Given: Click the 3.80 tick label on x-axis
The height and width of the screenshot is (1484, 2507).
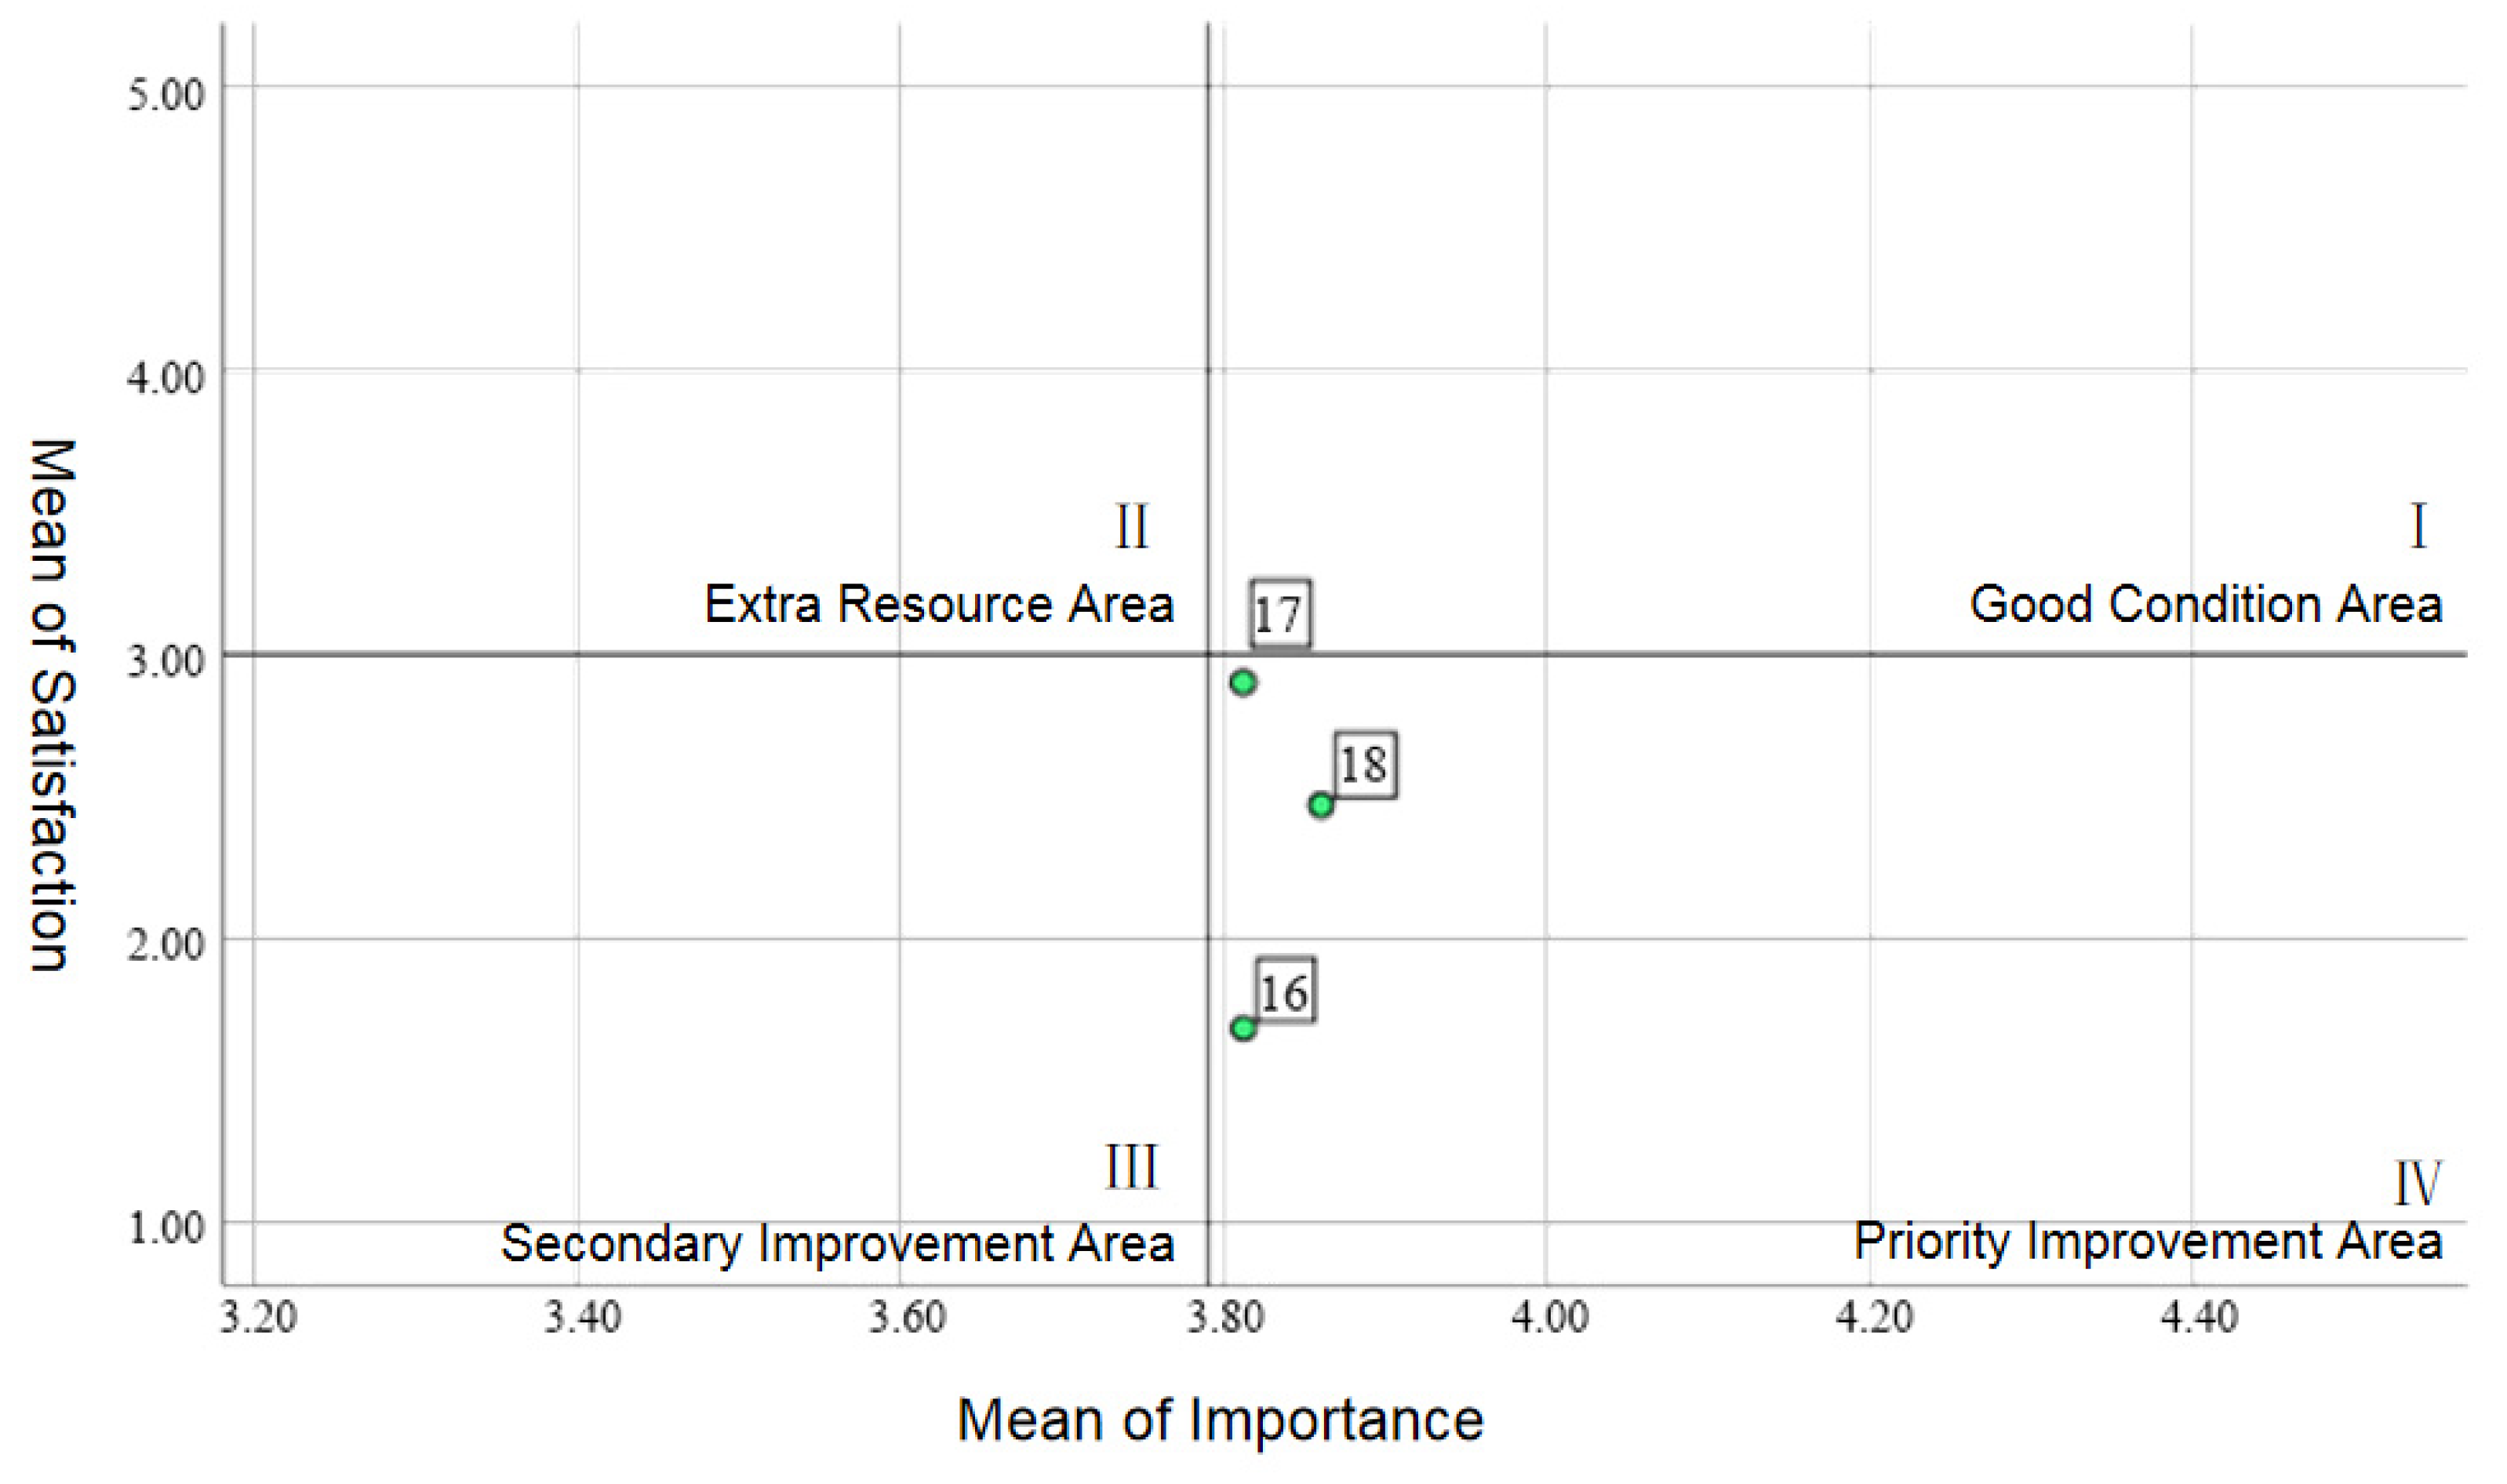Looking at the screenshot, I should 1227,1318.
